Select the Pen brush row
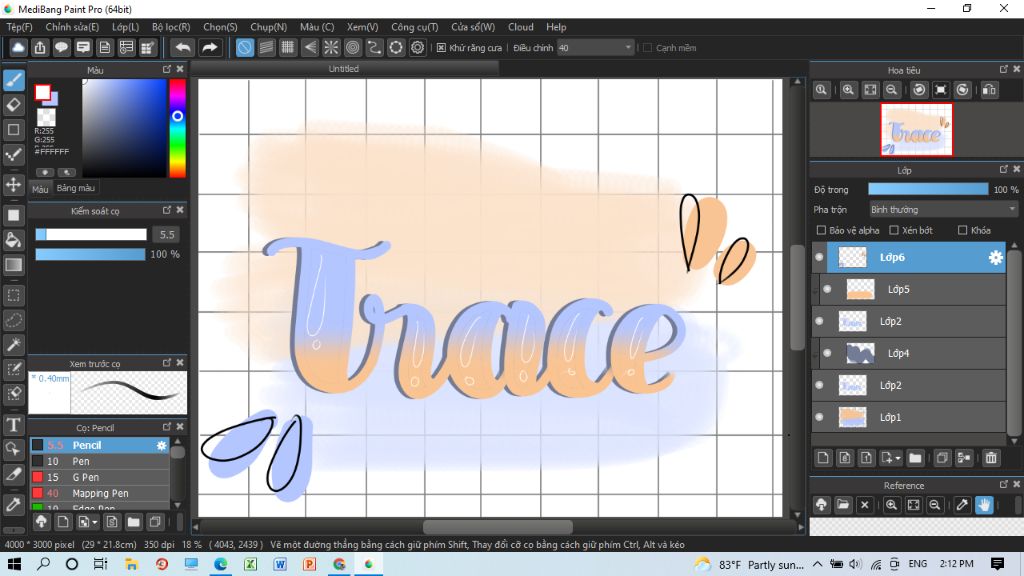Screen dimensions: 1024x576 (100, 461)
